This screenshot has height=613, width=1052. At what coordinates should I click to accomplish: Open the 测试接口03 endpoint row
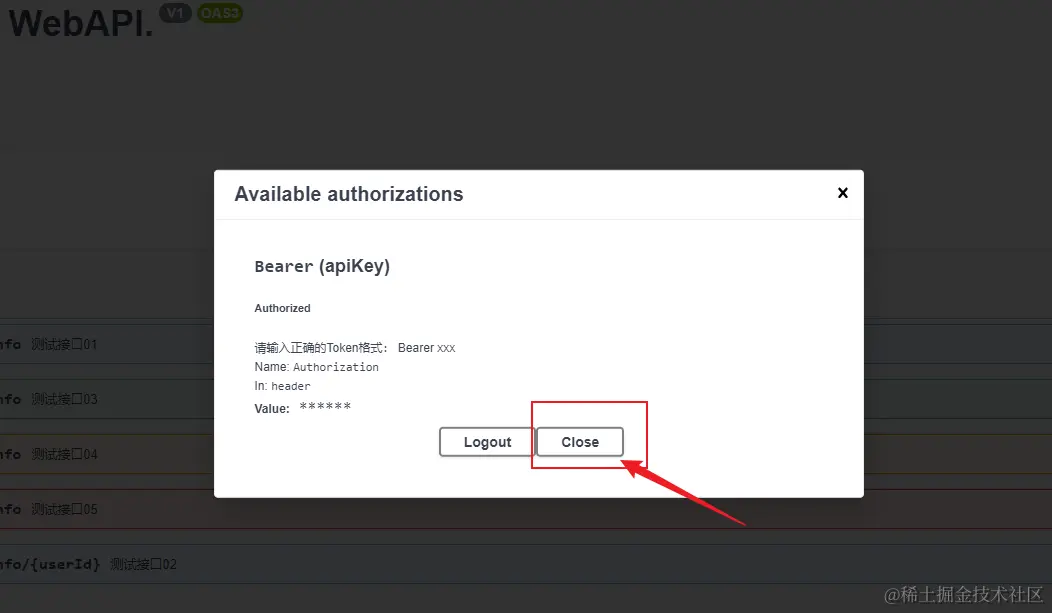(107, 399)
